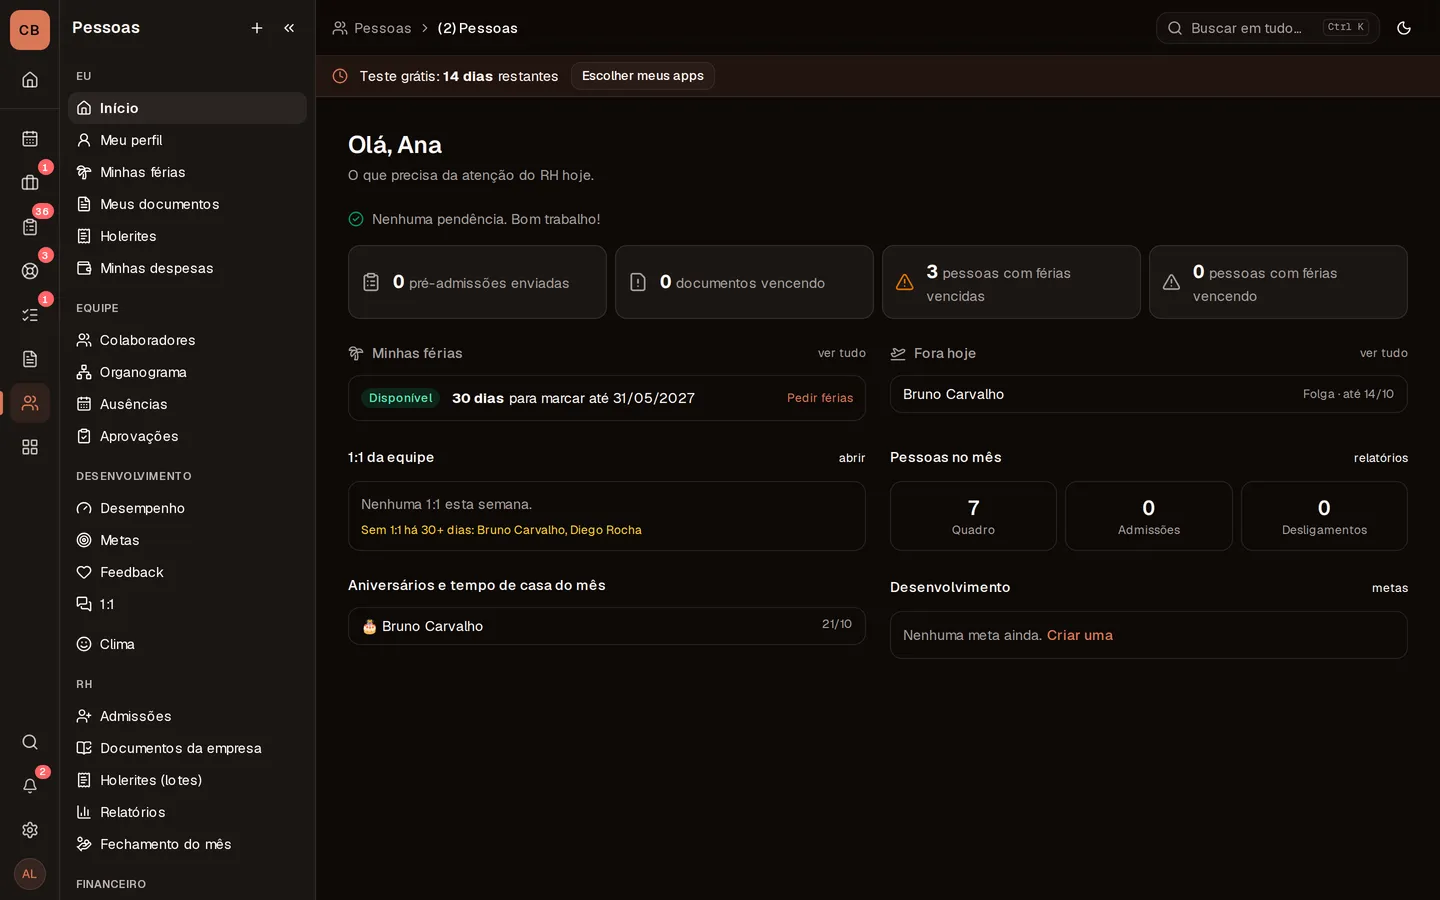Open Fechamento do mês in the sidebar
1440x900 pixels.
(x=187, y=844)
